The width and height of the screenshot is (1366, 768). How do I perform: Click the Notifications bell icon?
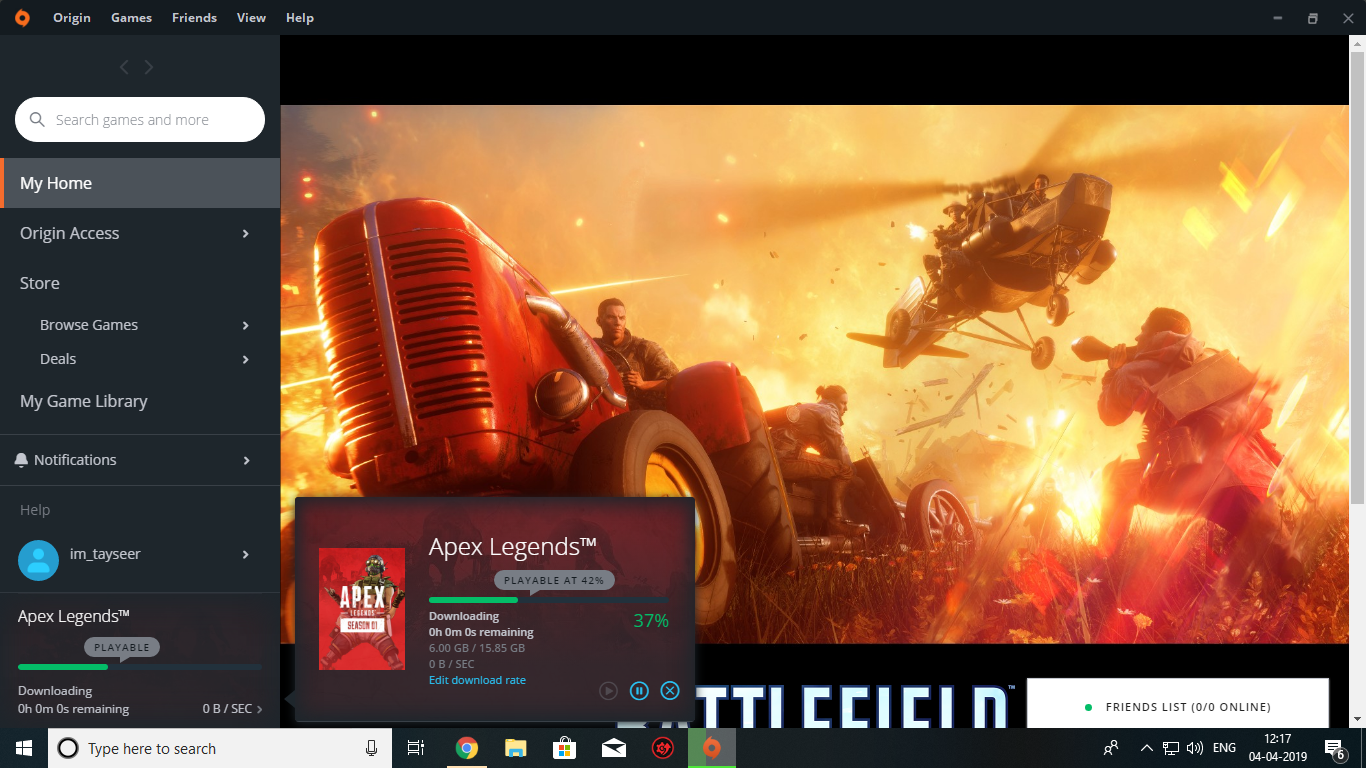click(21, 460)
